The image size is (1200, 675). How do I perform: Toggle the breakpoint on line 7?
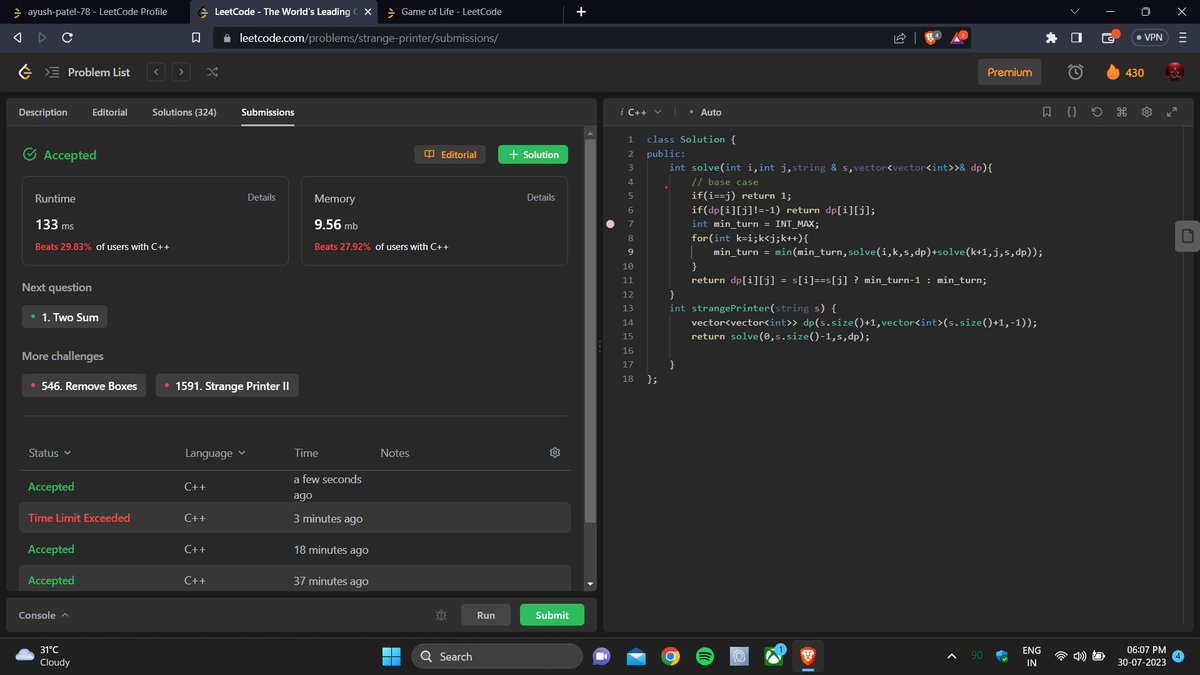click(x=610, y=224)
